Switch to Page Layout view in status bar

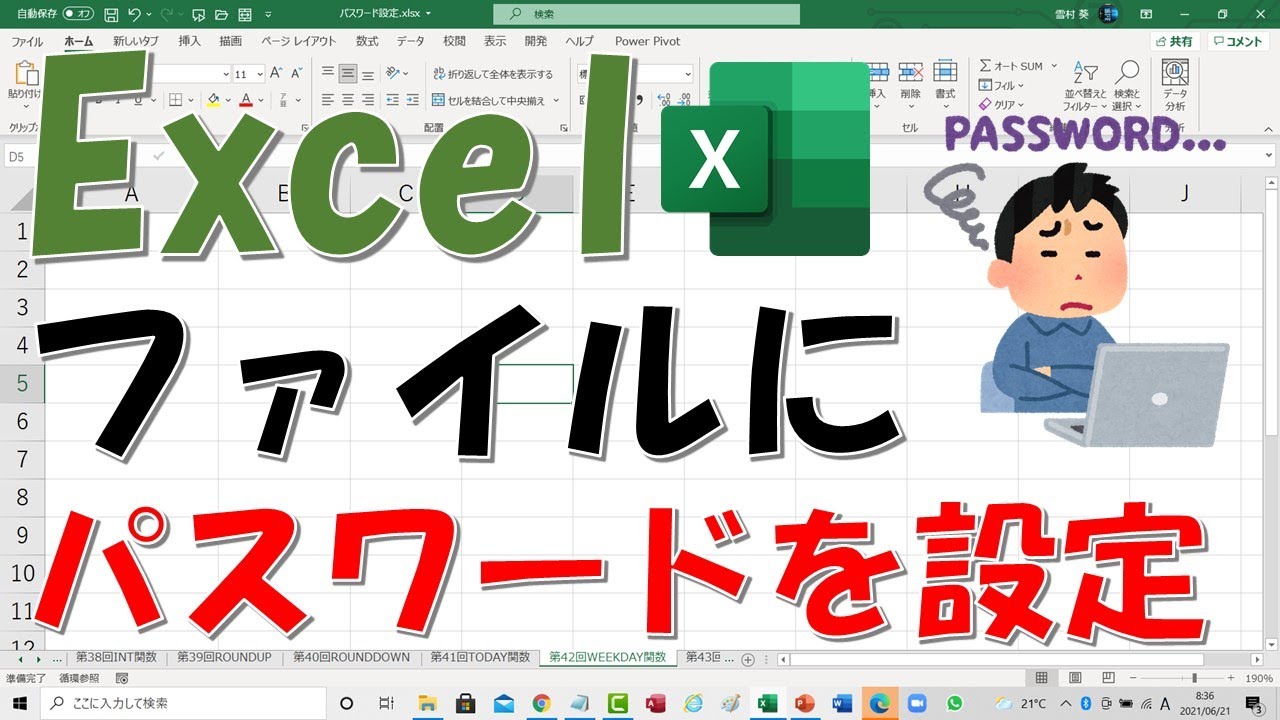pyautogui.click(x=1075, y=678)
